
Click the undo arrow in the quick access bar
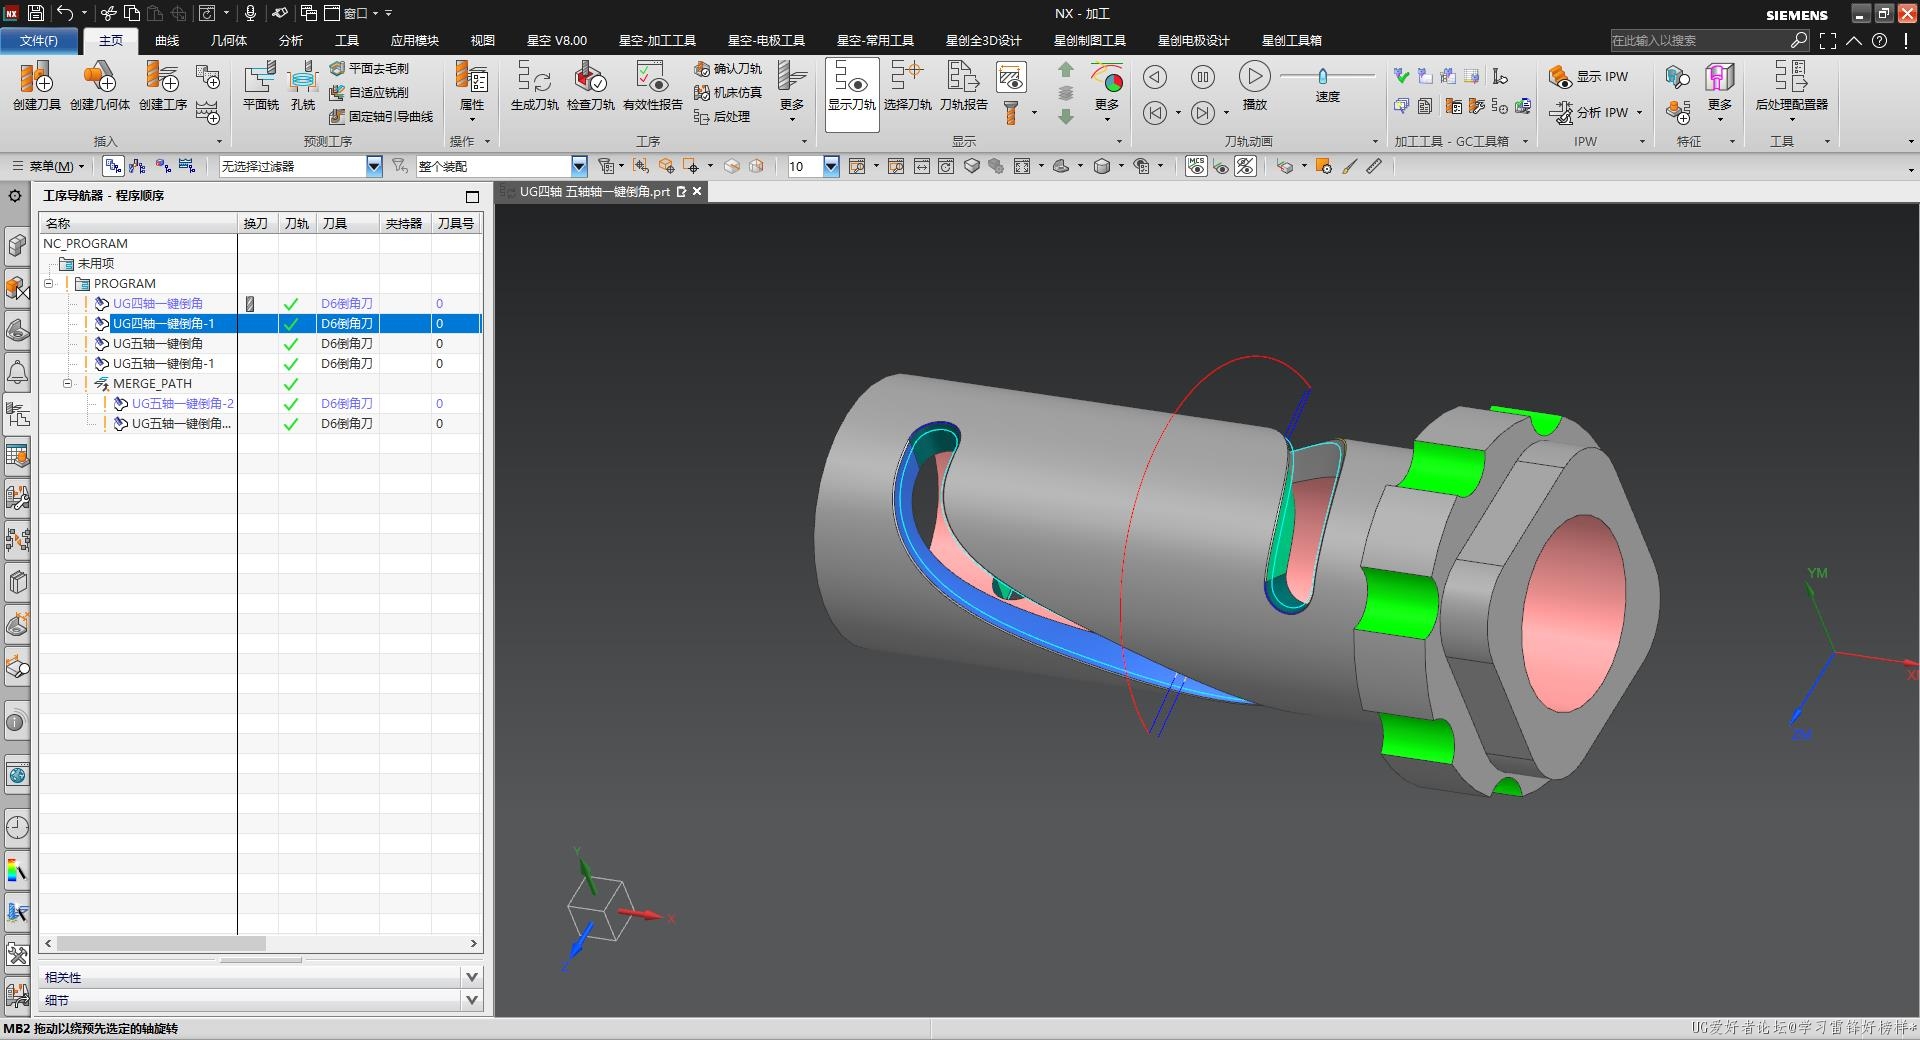point(65,13)
